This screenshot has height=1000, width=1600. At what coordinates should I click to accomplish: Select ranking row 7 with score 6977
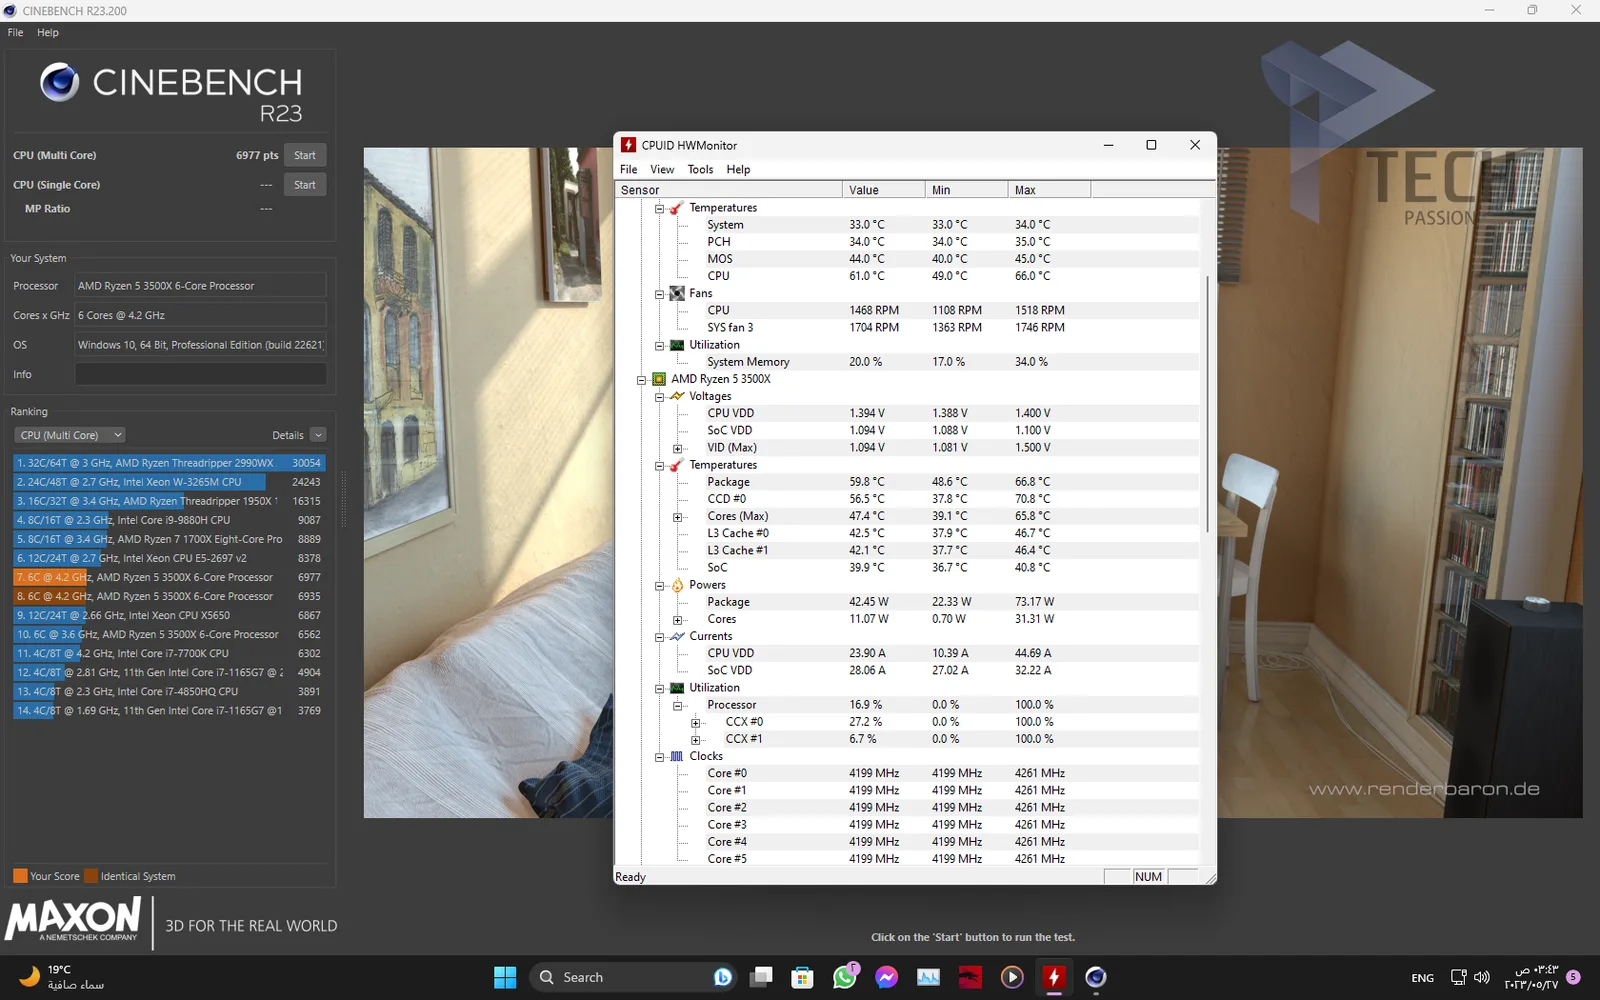click(x=169, y=577)
